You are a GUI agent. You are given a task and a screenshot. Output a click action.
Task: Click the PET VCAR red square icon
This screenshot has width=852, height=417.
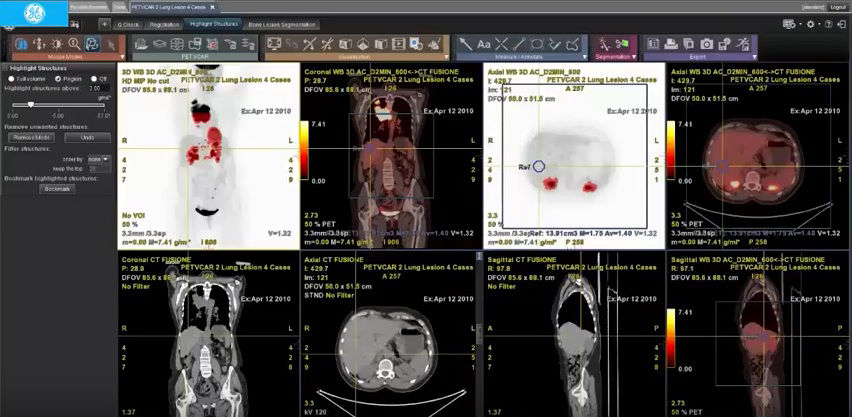click(x=212, y=44)
